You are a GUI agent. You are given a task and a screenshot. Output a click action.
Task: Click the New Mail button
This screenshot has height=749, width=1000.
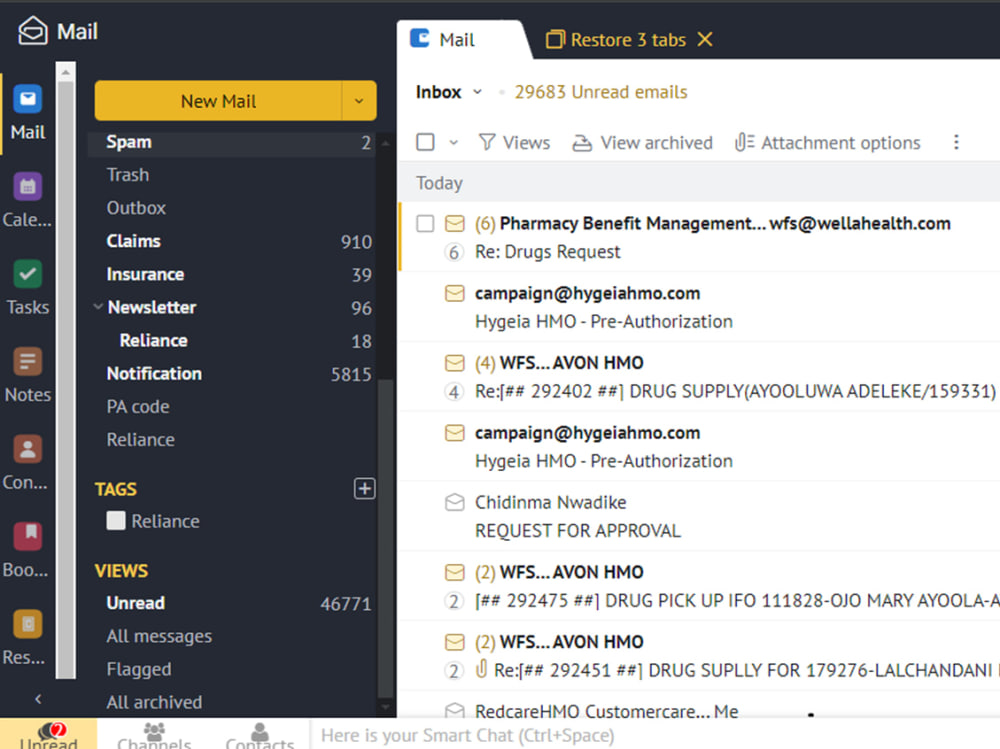[218, 101]
